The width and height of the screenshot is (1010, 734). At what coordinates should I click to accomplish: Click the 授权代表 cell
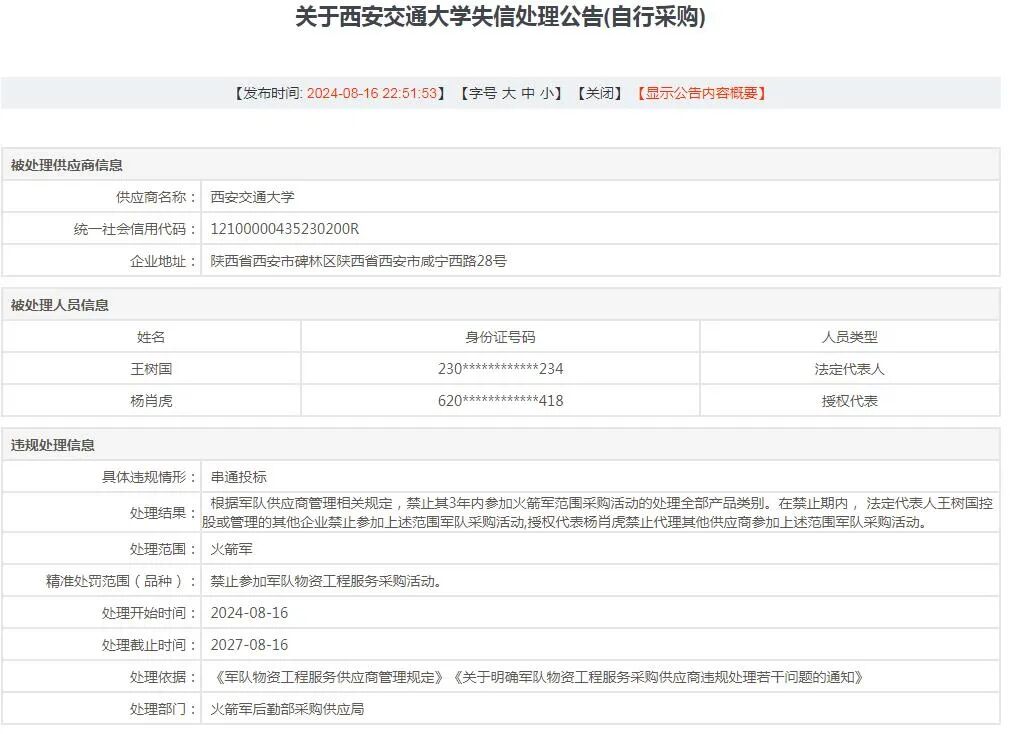[x=850, y=400]
